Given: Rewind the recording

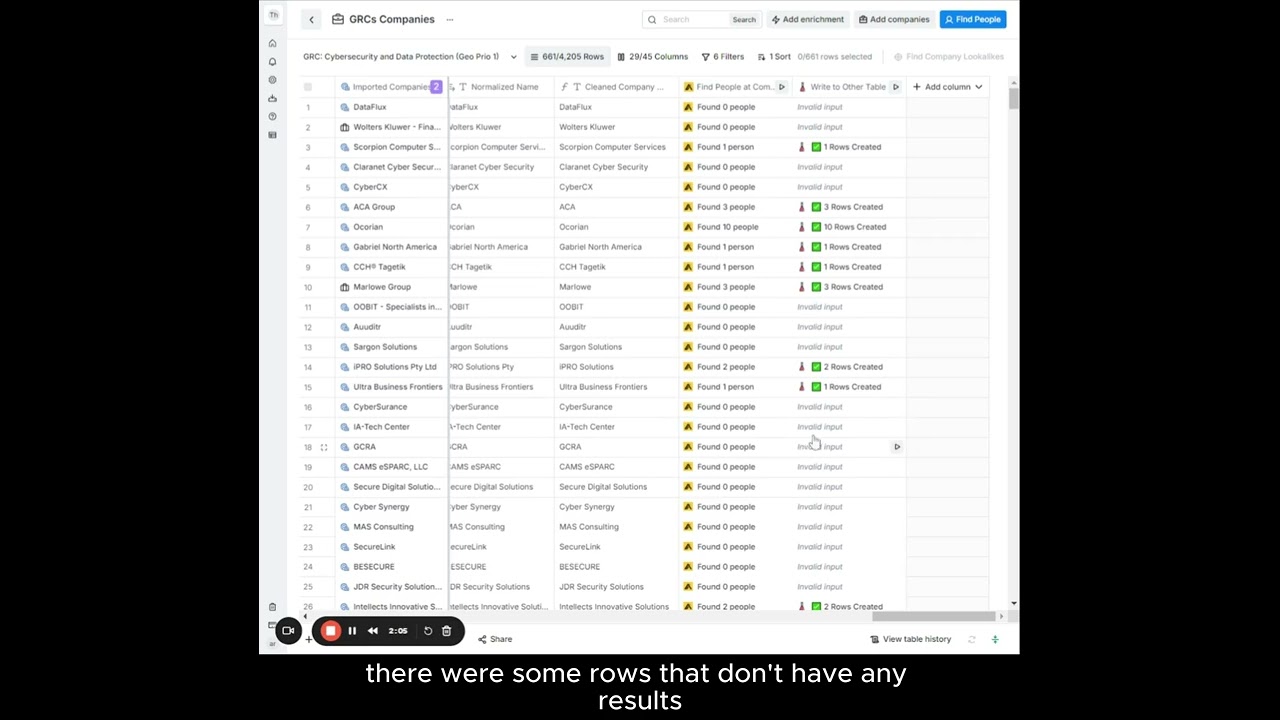Looking at the screenshot, I should pos(373,631).
